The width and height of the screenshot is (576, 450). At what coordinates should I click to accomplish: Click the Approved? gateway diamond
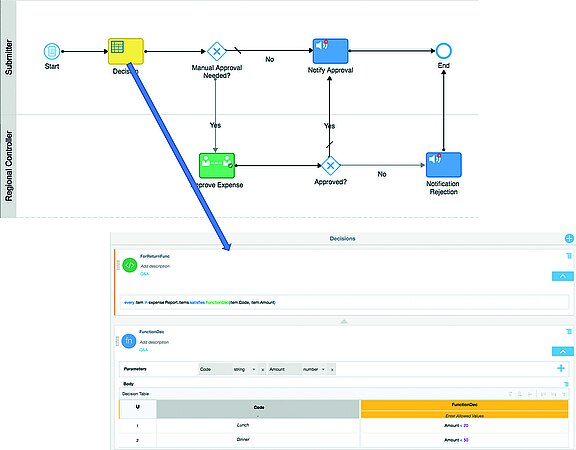click(330, 166)
